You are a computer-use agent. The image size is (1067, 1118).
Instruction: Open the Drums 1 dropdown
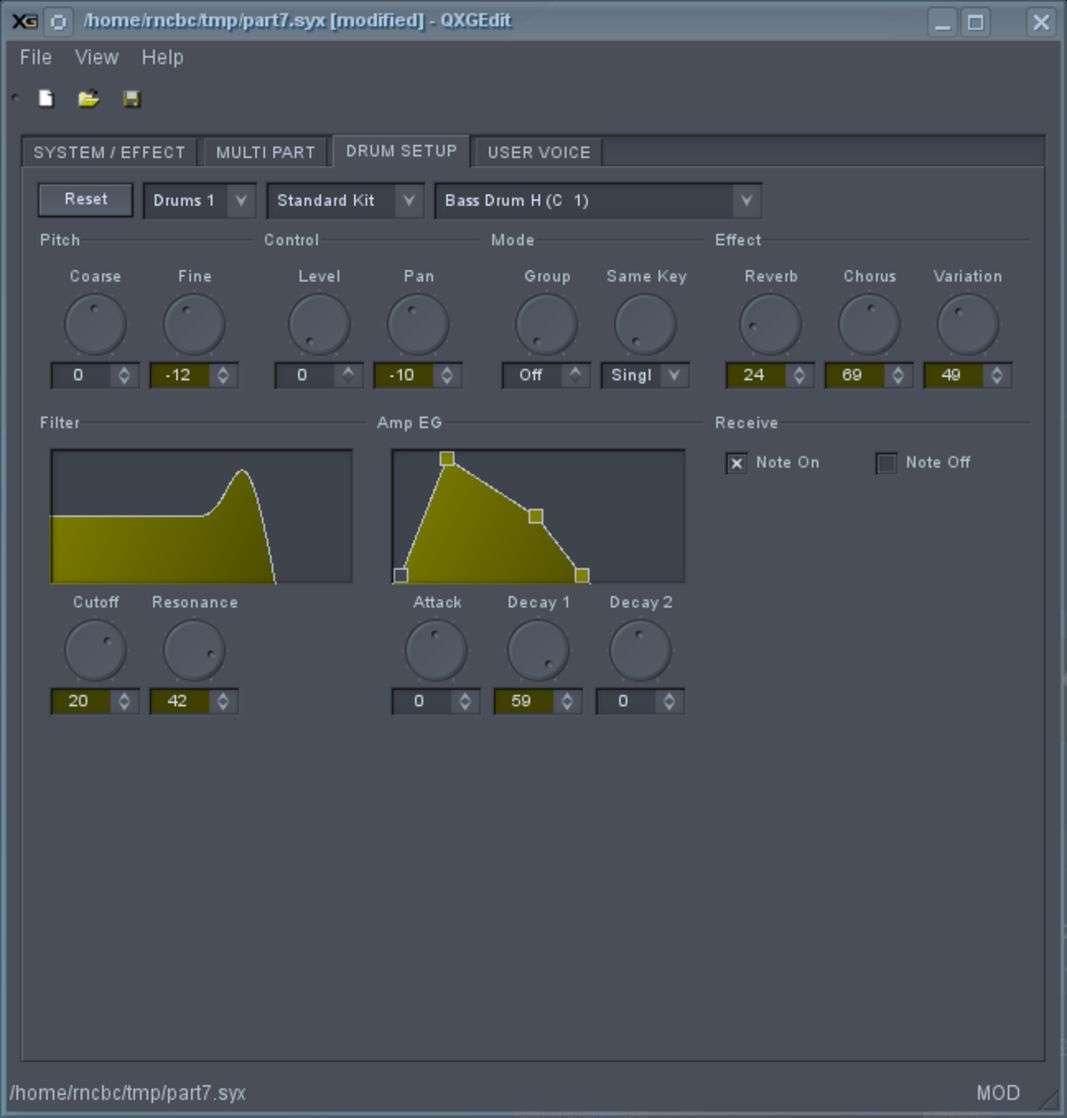(x=199, y=200)
